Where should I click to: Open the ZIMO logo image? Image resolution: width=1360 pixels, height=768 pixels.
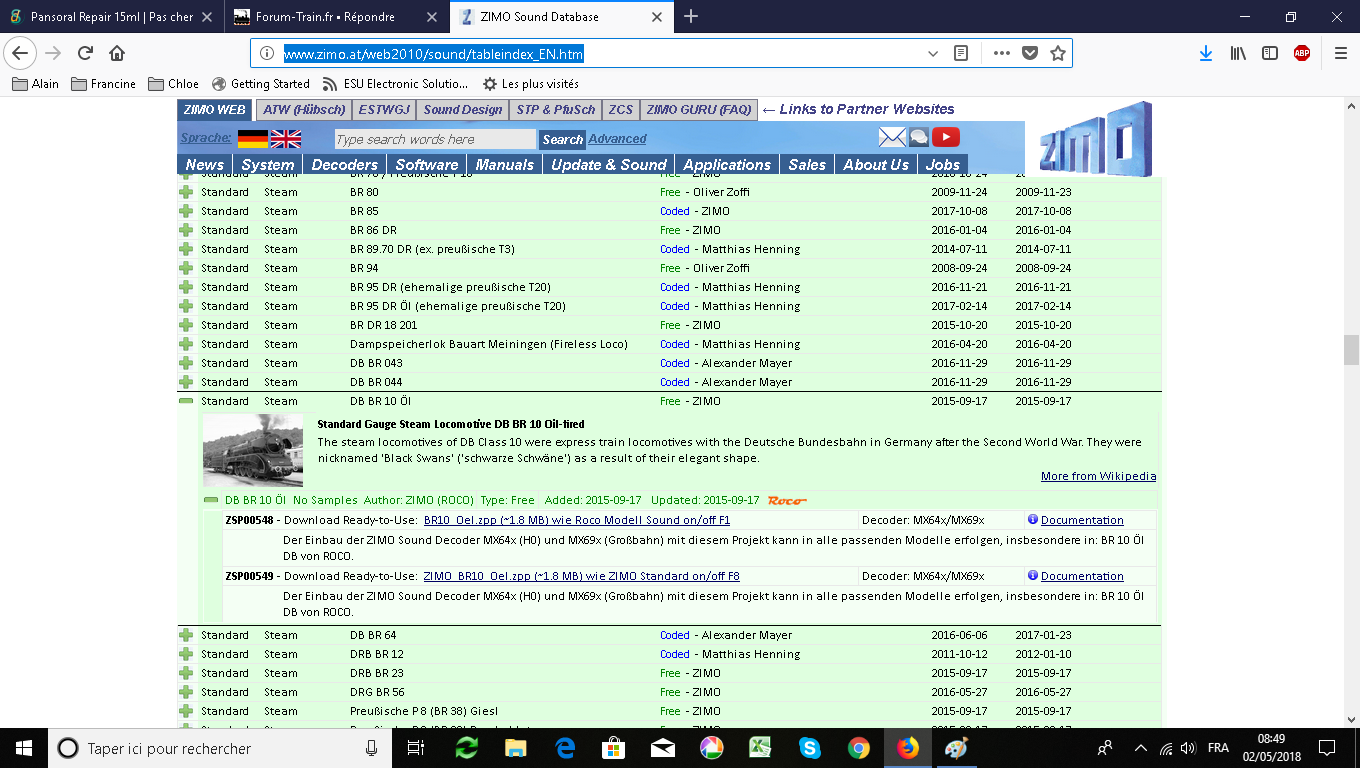click(x=1095, y=138)
